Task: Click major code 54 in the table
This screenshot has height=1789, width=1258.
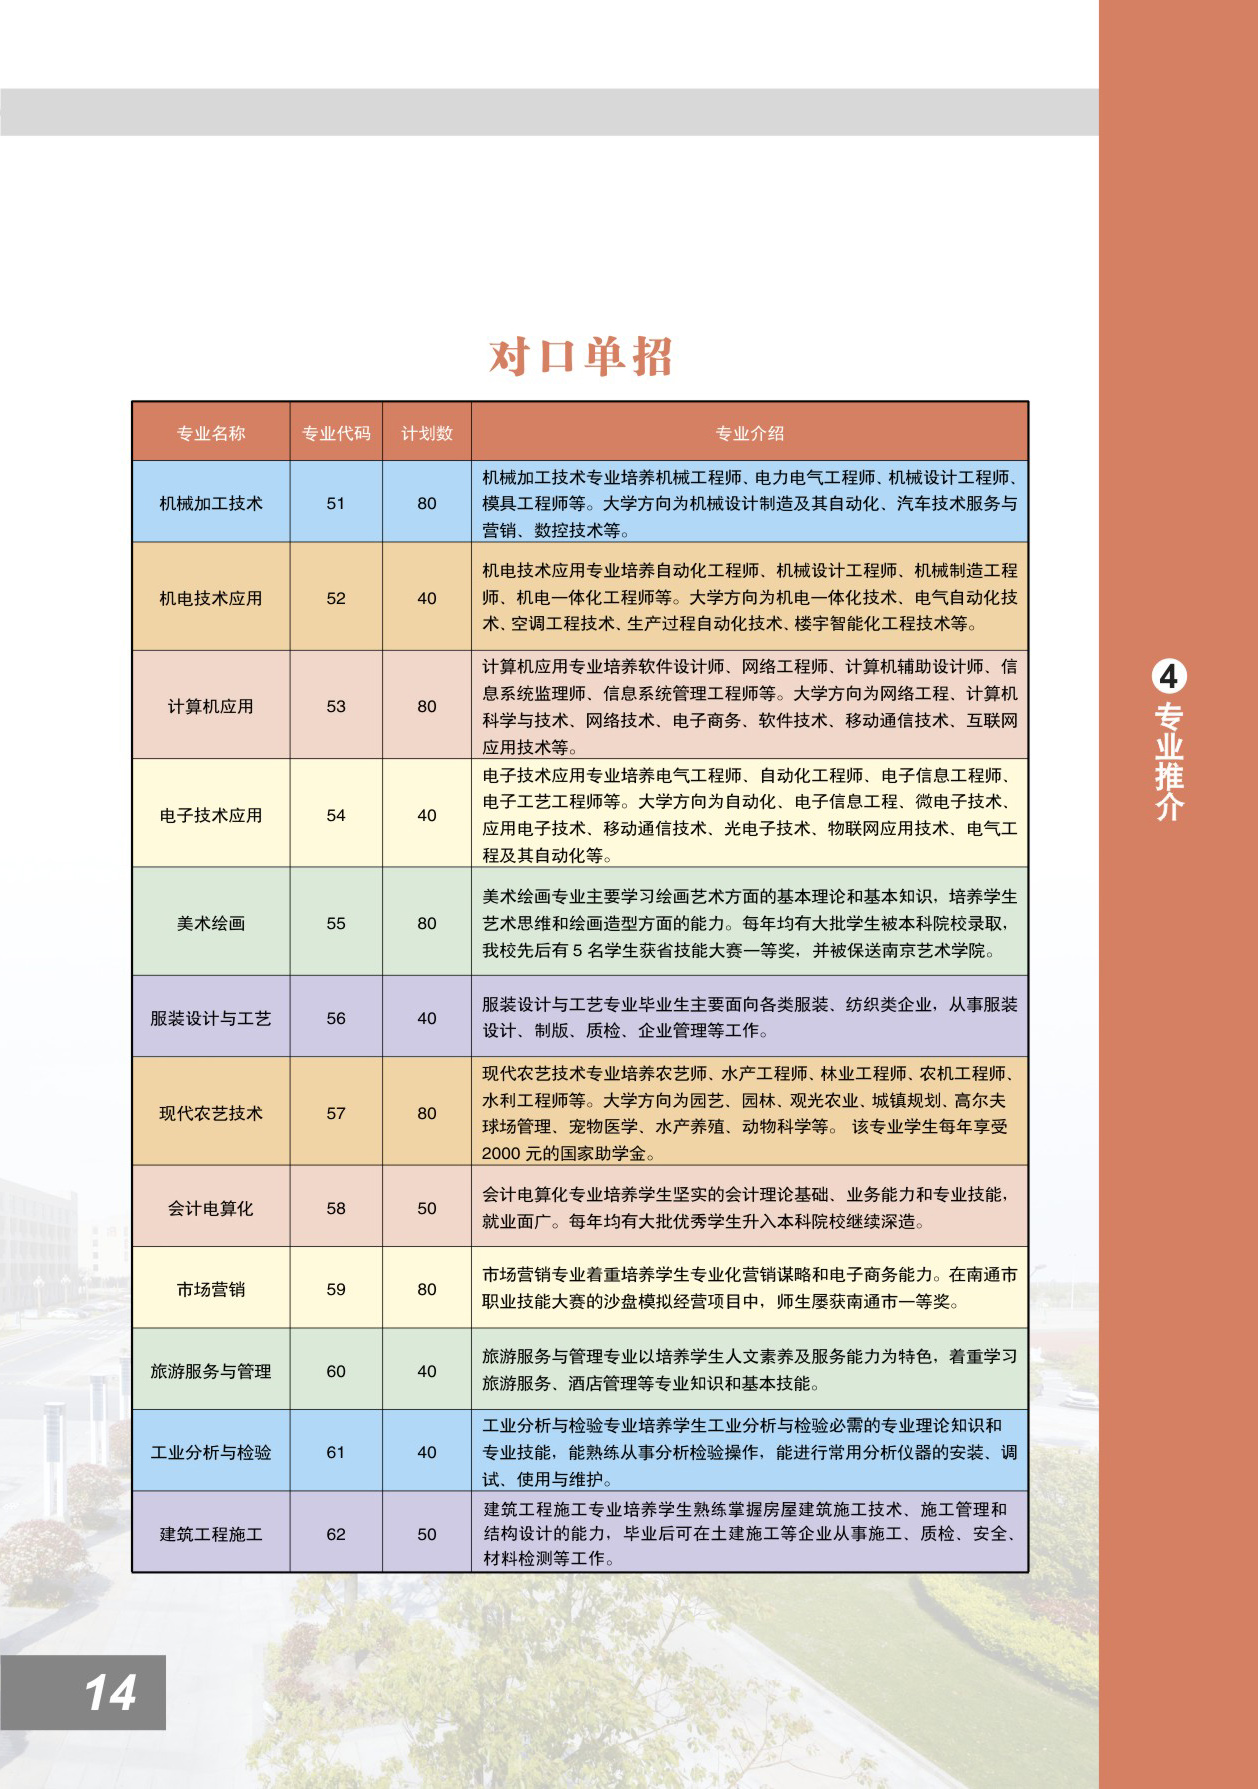Action: (336, 815)
